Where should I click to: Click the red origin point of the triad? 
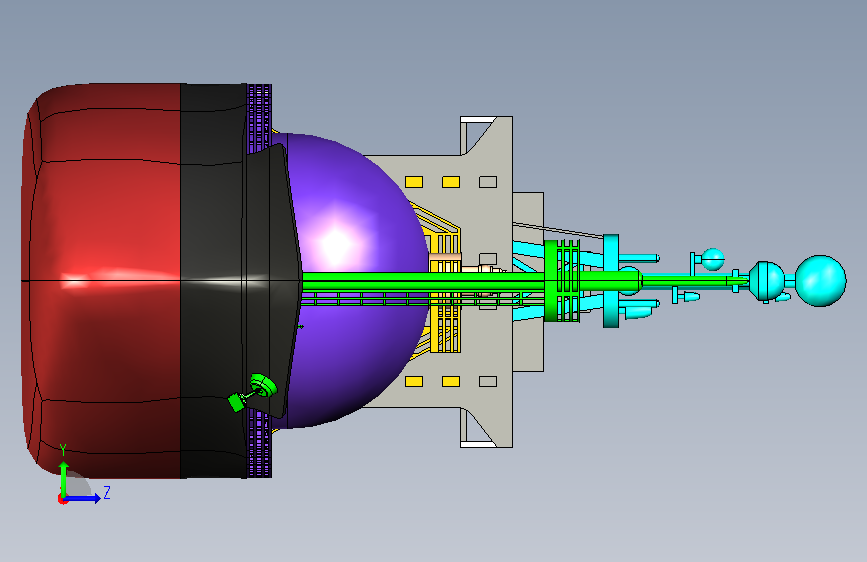click(x=62, y=499)
